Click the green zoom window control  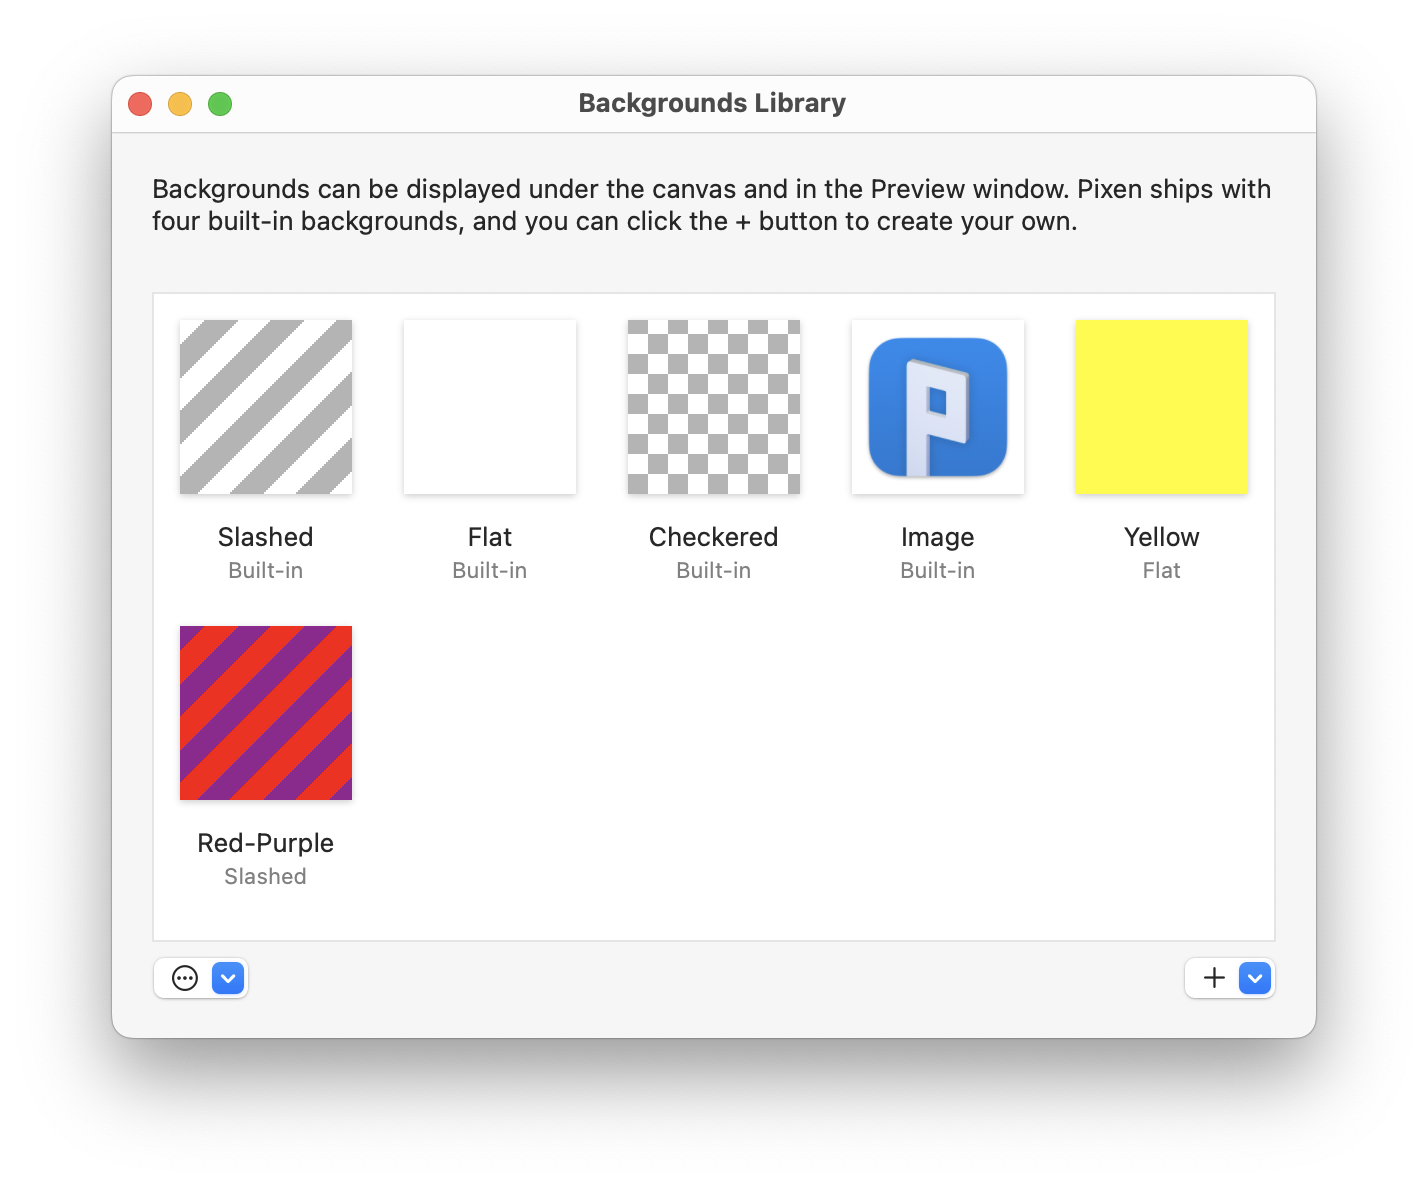220,103
